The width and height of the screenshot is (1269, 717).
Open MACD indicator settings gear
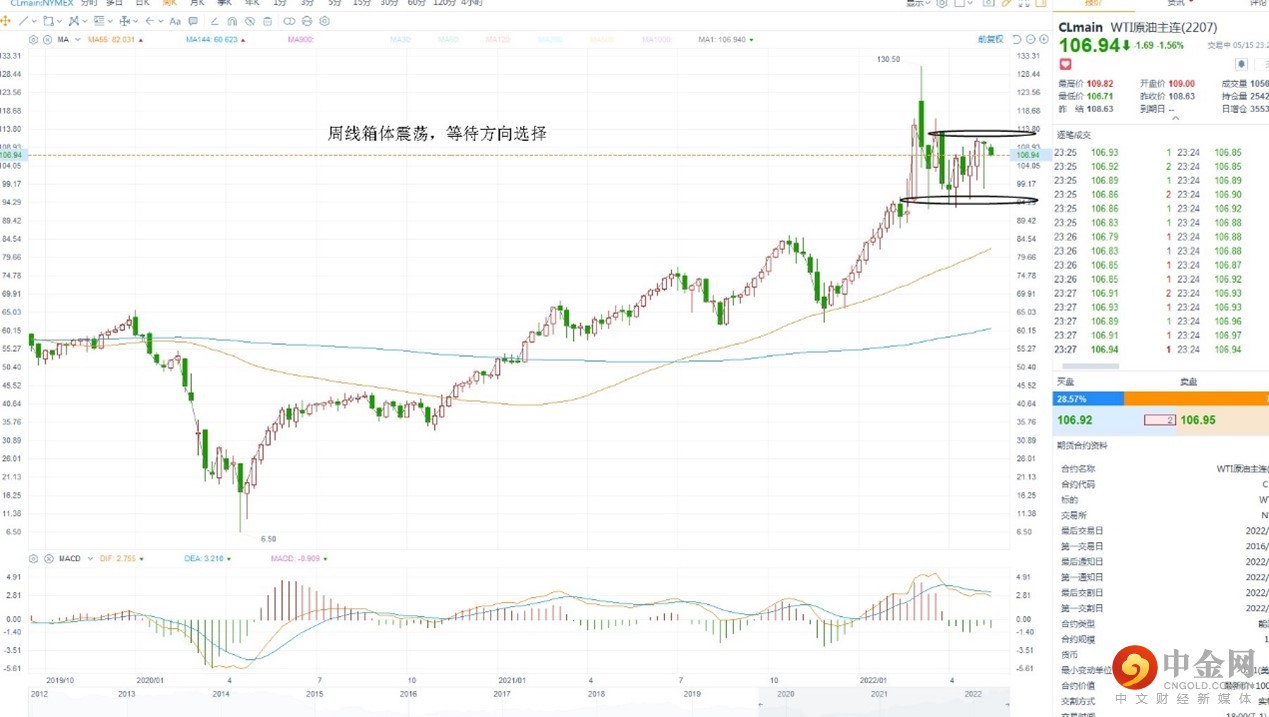coord(33,558)
